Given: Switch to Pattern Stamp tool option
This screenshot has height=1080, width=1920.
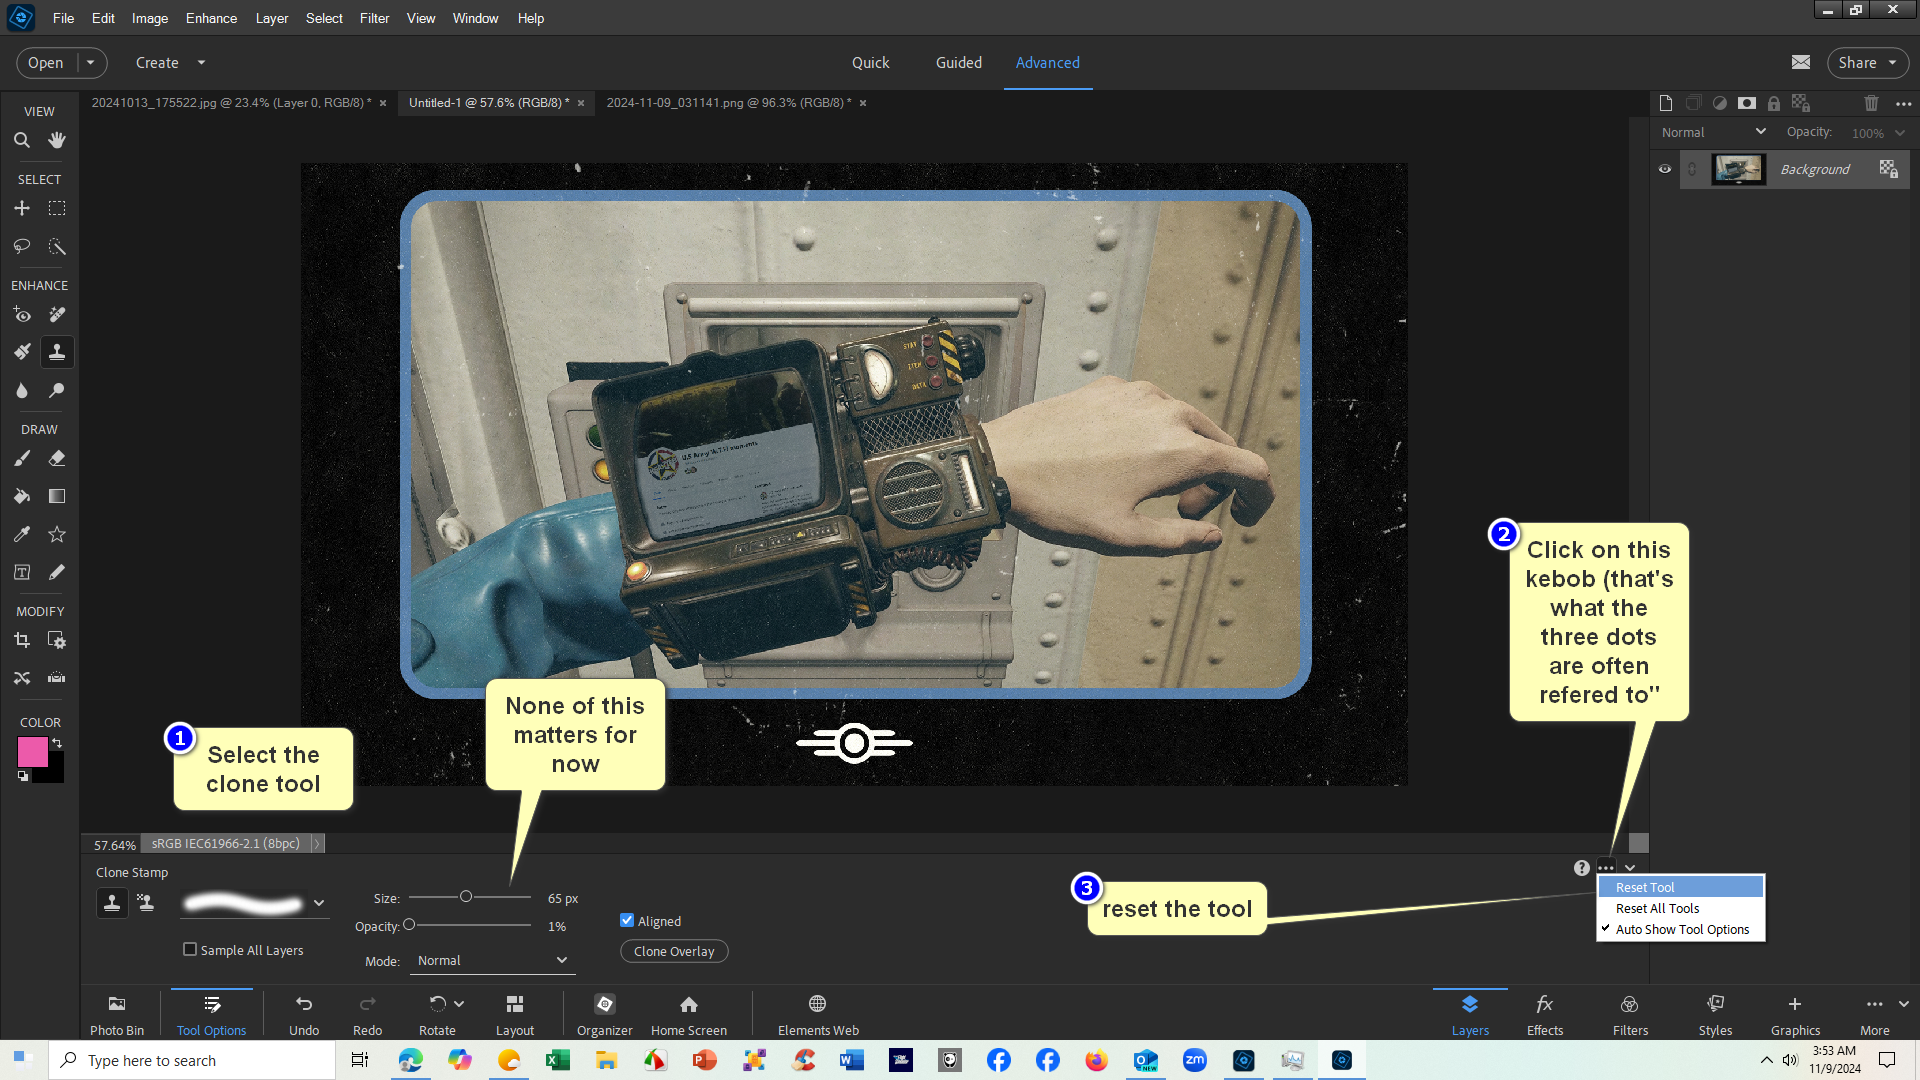Looking at the screenshot, I should (146, 903).
